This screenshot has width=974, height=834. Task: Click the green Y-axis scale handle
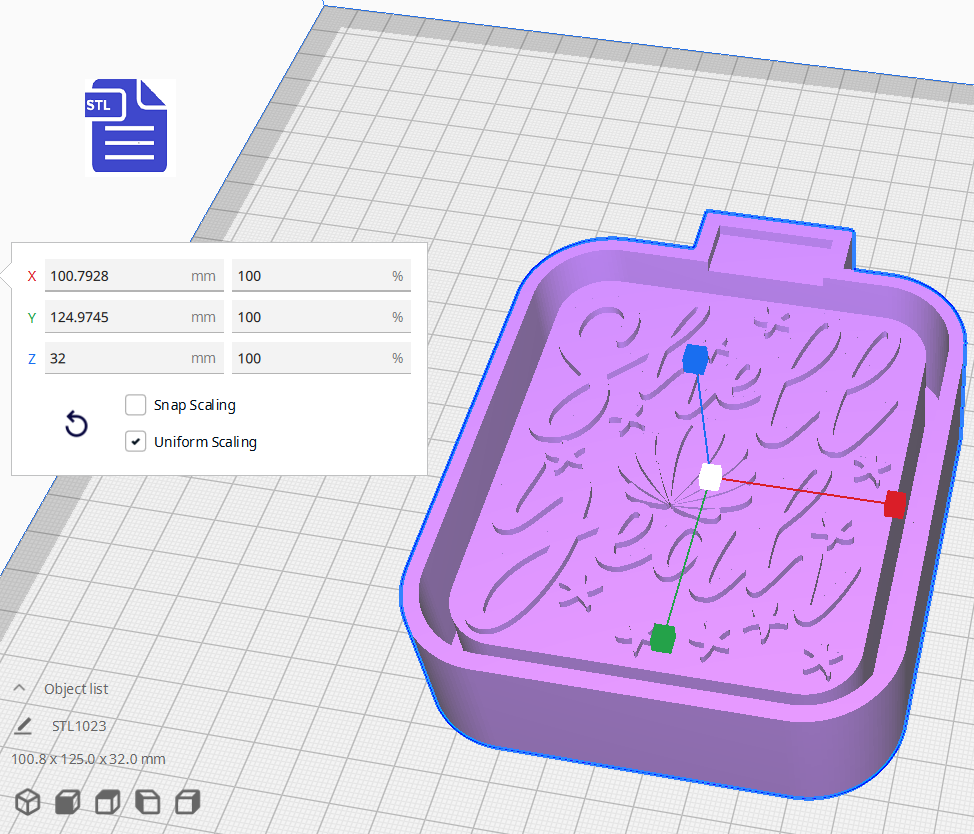663,637
